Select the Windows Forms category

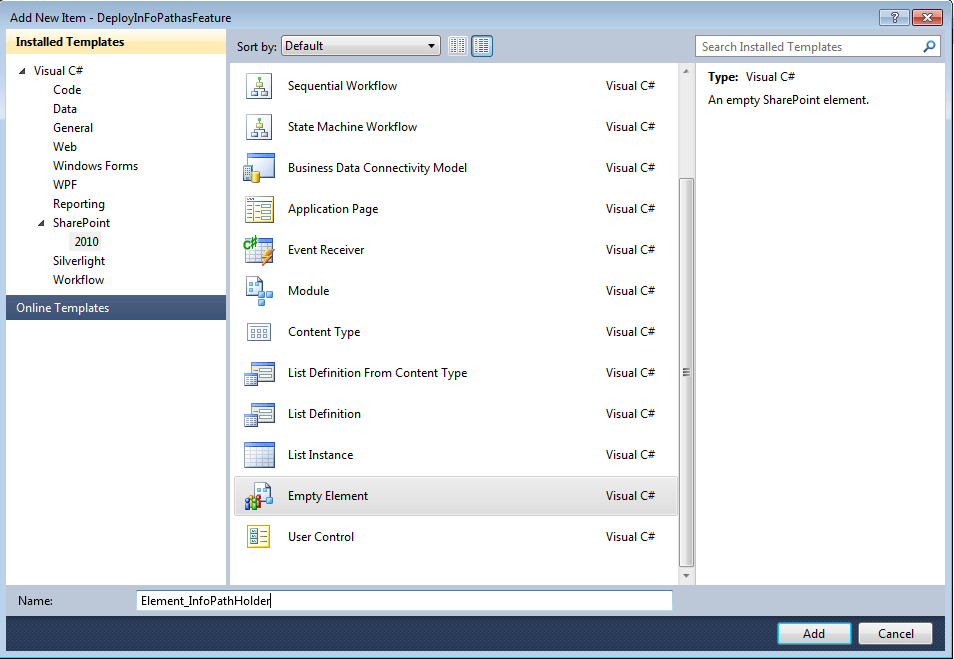[x=96, y=166]
